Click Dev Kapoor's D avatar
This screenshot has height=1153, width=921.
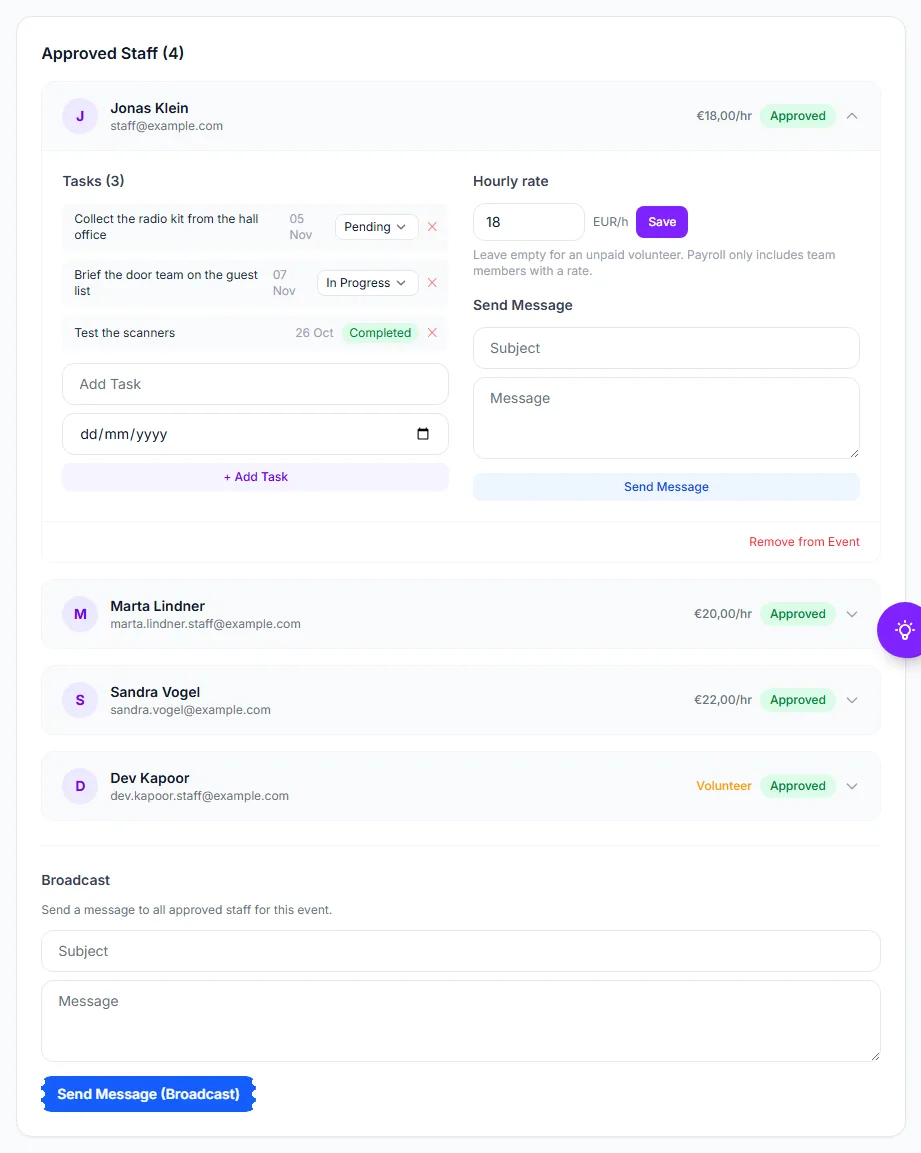[80, 786]
